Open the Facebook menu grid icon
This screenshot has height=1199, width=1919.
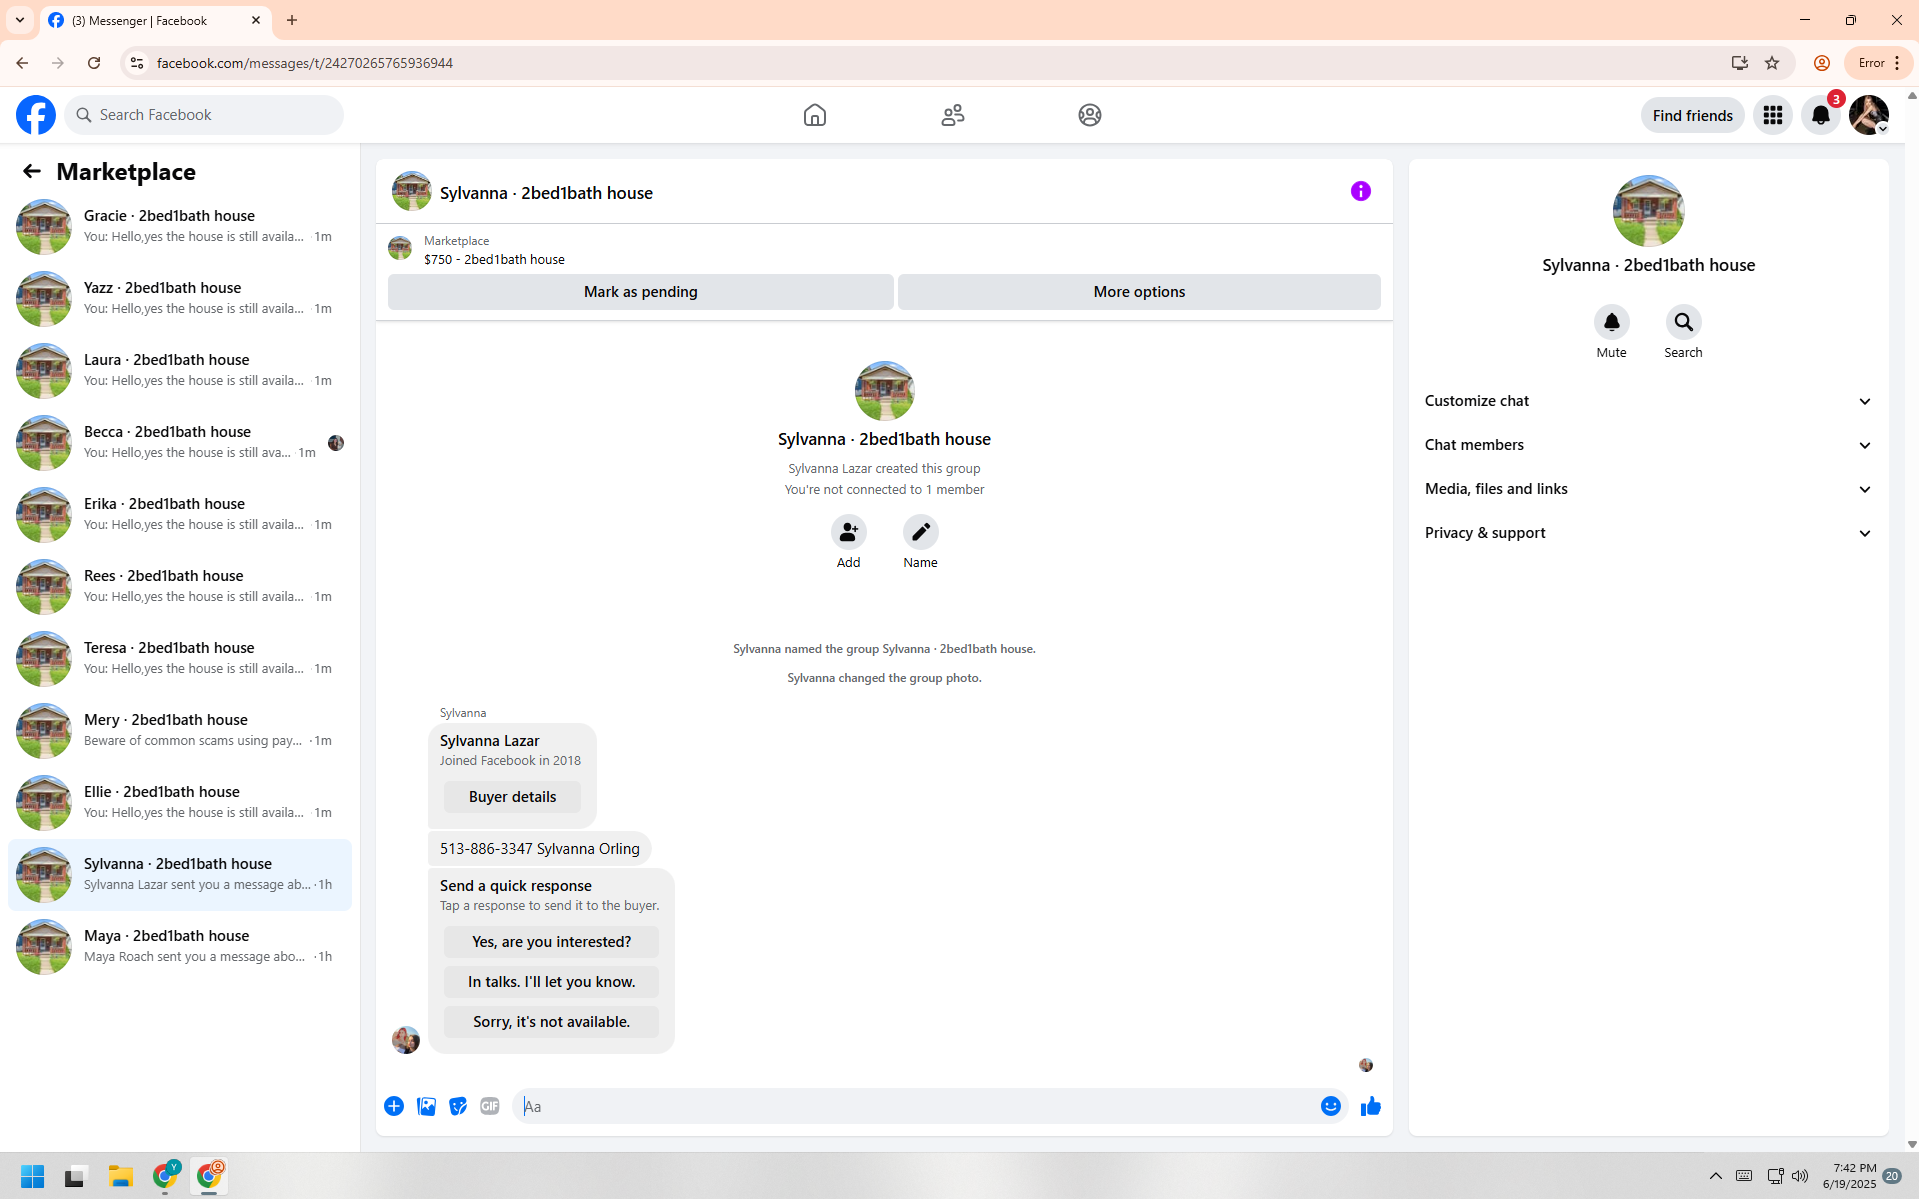coord(1773,115)
